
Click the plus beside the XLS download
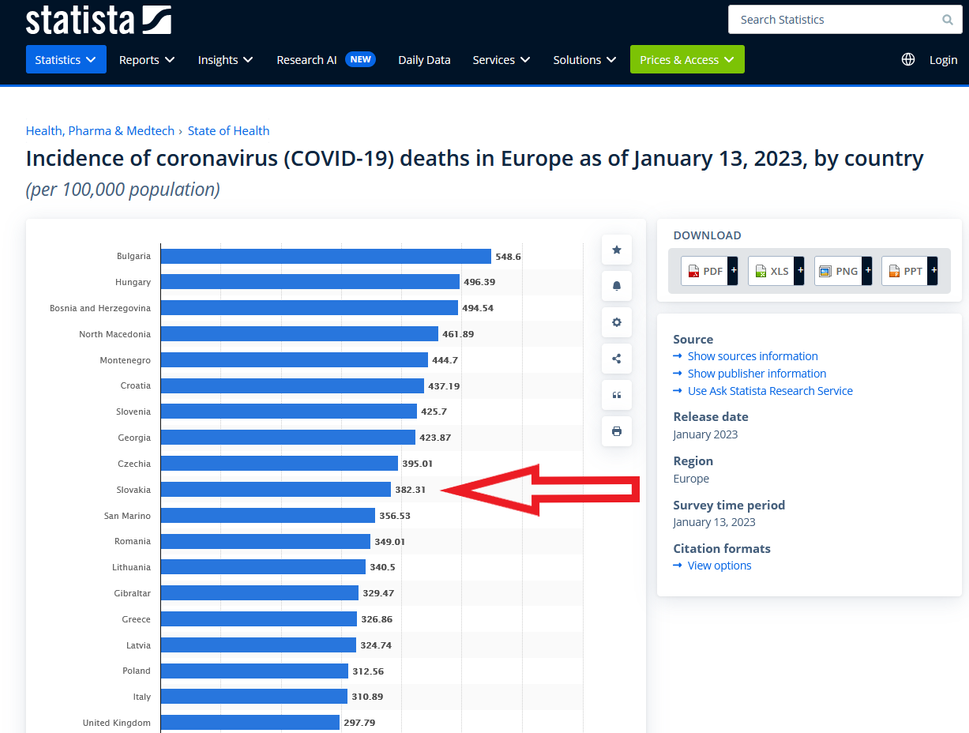coord(800,271)
